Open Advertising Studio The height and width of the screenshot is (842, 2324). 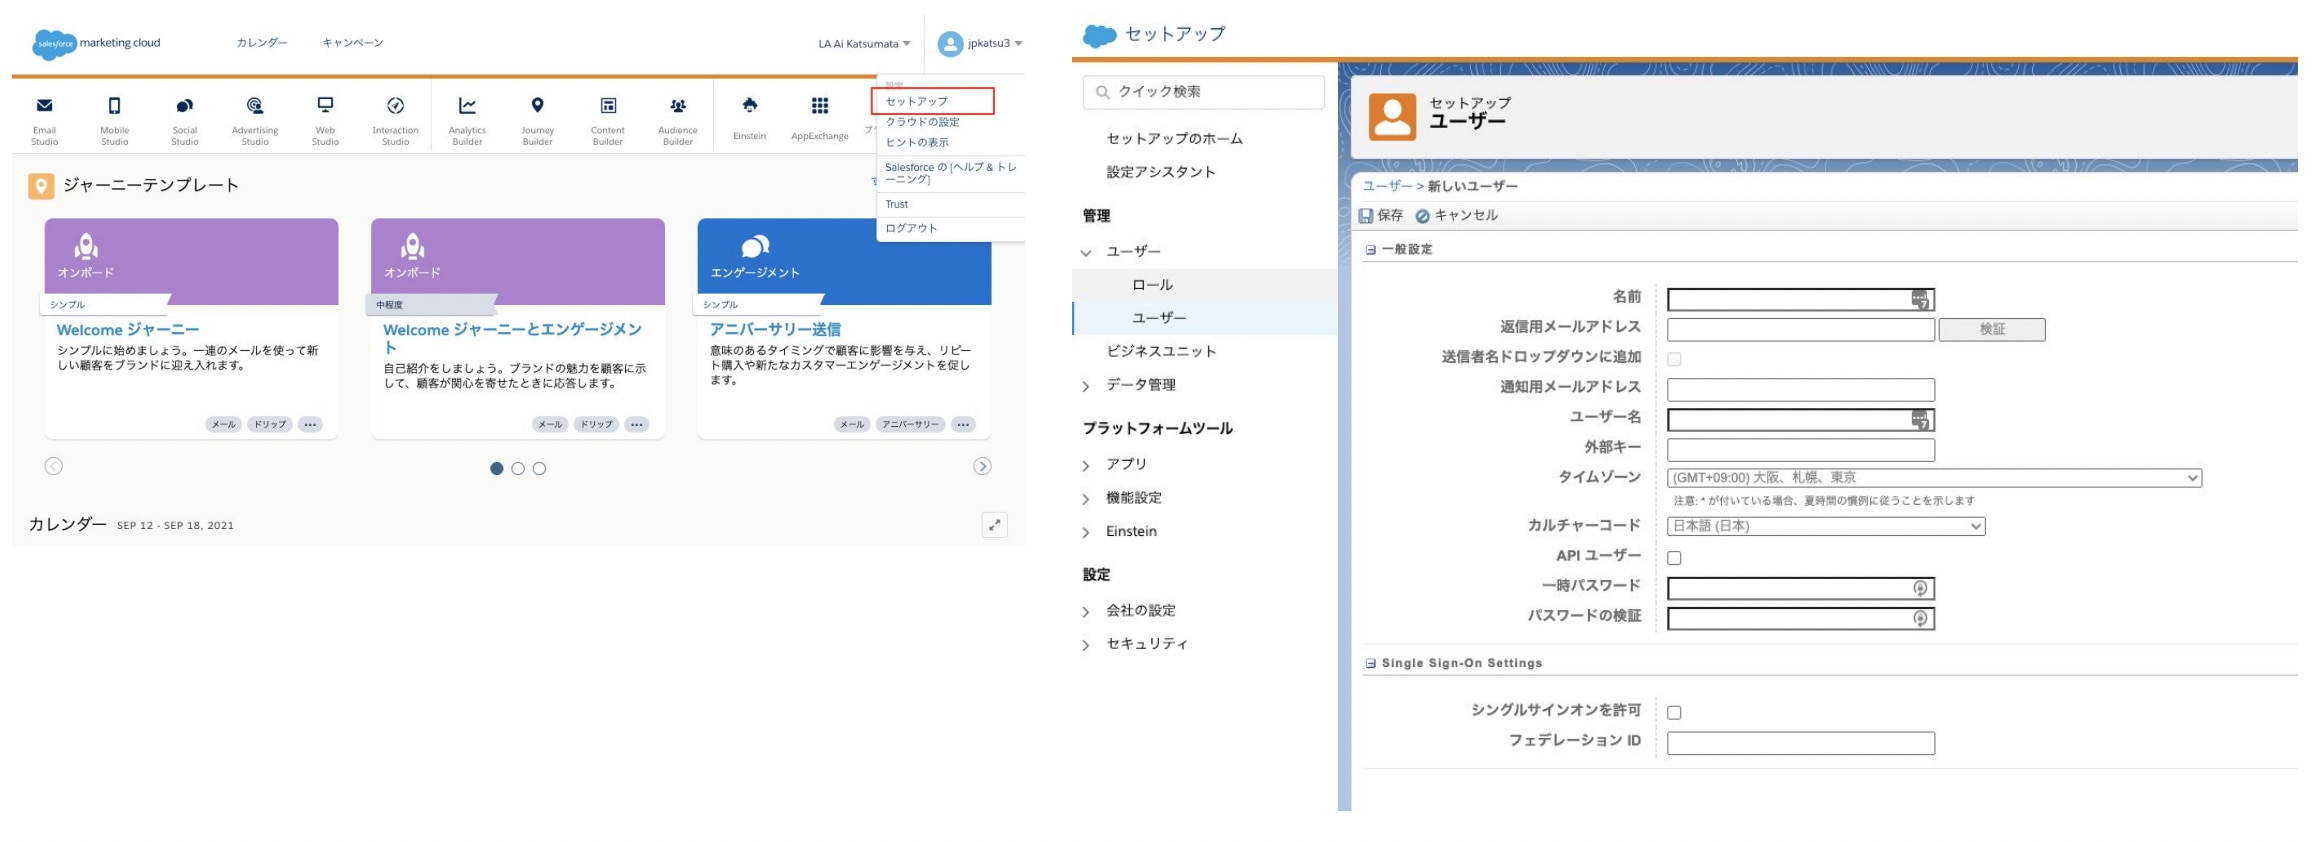coord(255,120)
